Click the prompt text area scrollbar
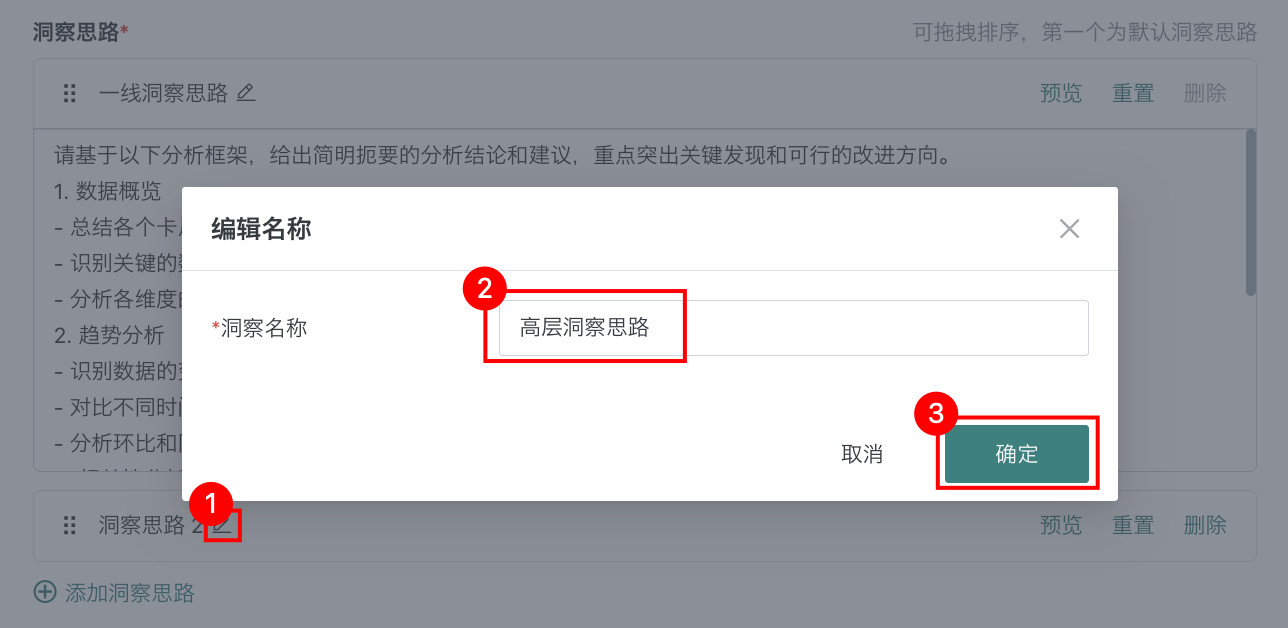Screen dimensions: 1288x628 [1250, 212]
